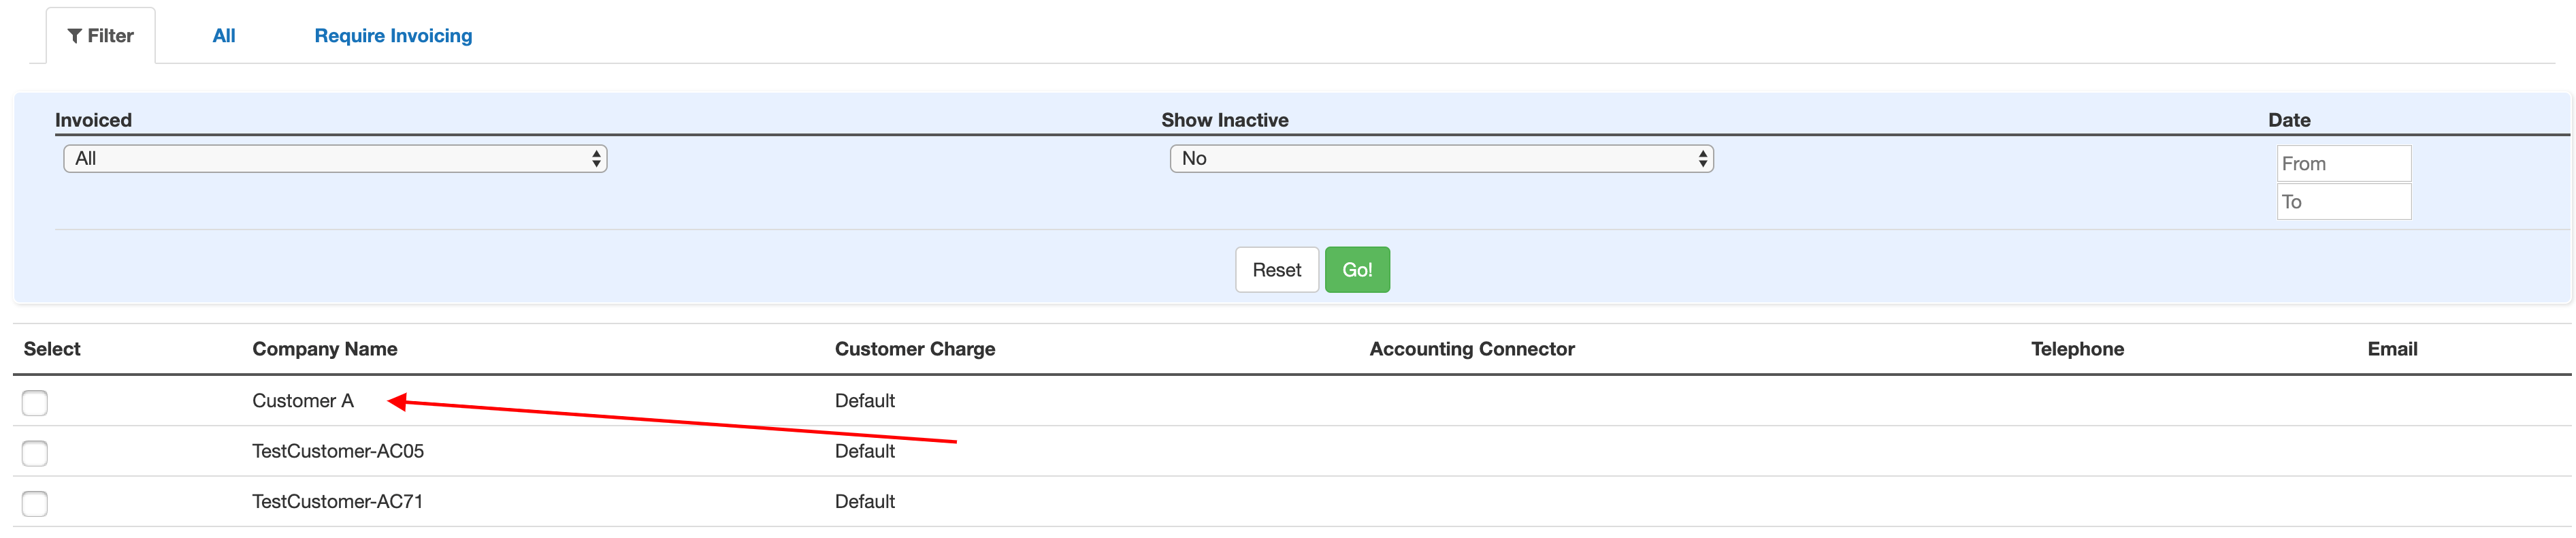
Task: Open the Filter tab
Action: 101,36
